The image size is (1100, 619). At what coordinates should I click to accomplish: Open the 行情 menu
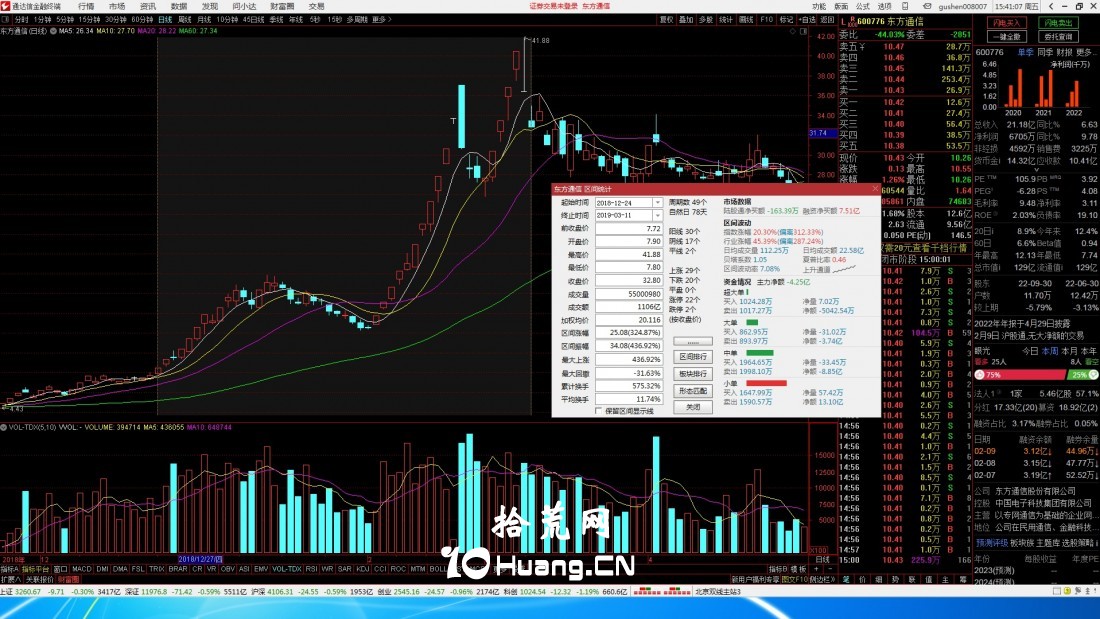[86, 6]
